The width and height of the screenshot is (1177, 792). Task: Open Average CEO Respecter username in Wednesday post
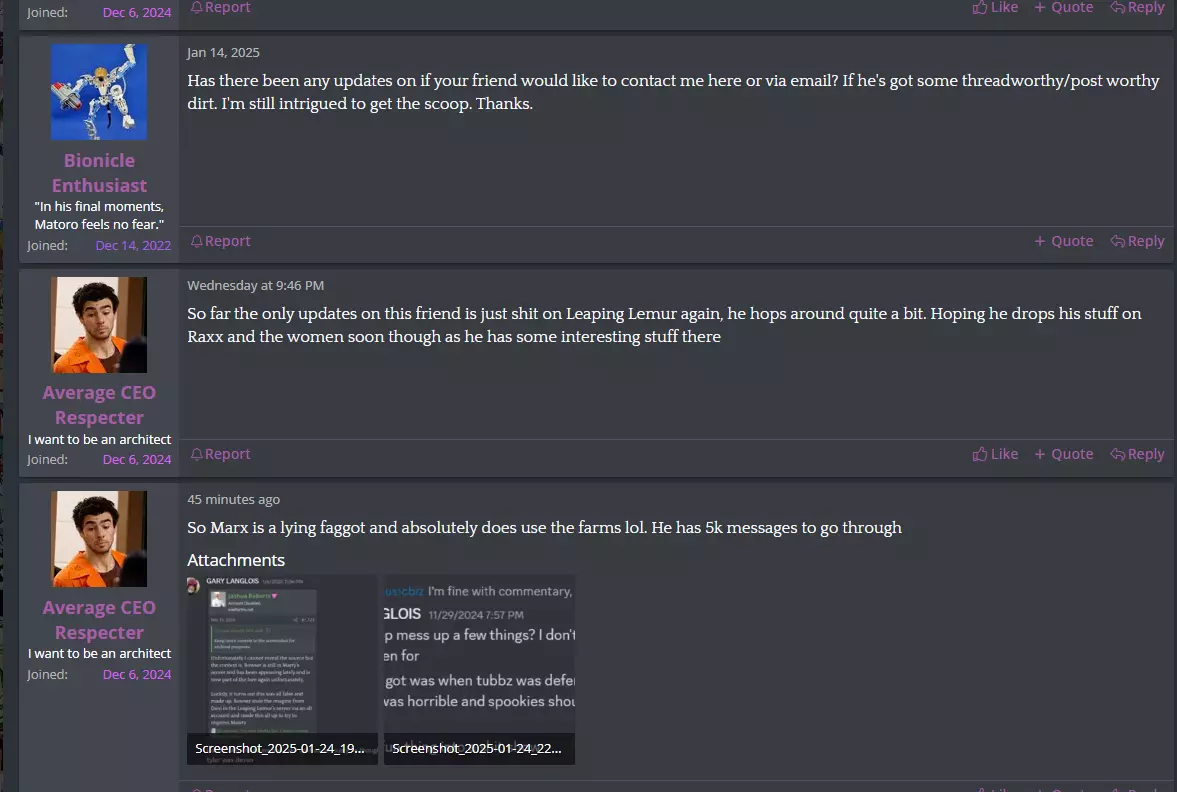tap(99, 405)
